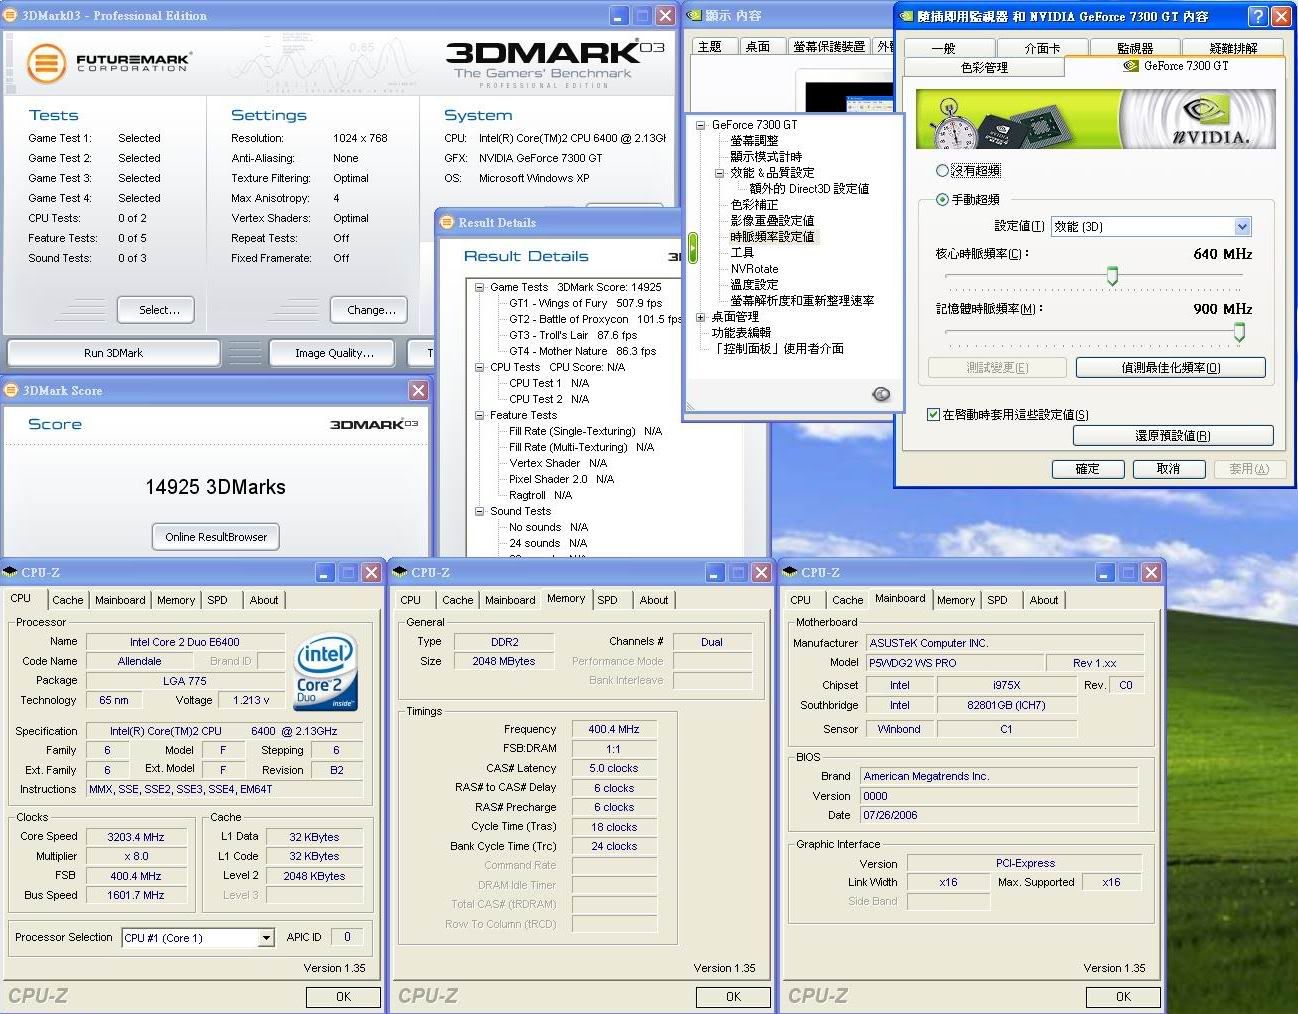Screen dimensions: 1298x1014
Task: Select 時脈頻率設定值 tree item
Action: [x=772, y=237]
